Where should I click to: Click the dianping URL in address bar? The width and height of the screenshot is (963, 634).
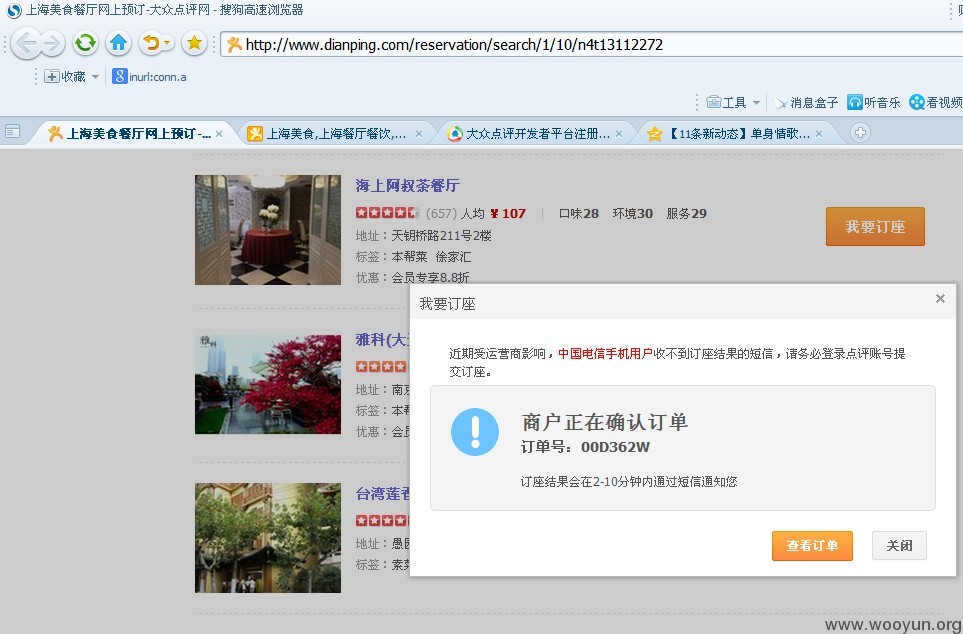click(x=454, y=44)
